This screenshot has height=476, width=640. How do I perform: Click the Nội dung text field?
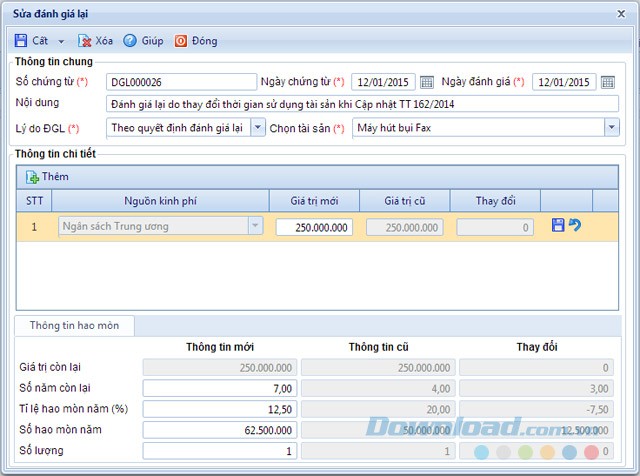(361, 104)
